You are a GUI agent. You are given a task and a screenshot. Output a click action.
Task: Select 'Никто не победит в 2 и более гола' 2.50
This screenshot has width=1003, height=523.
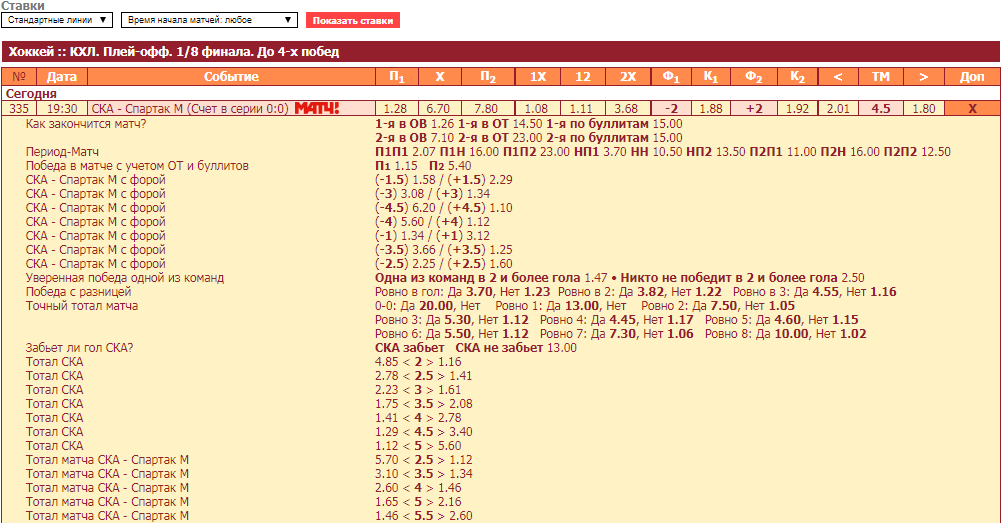coord(853,278)
